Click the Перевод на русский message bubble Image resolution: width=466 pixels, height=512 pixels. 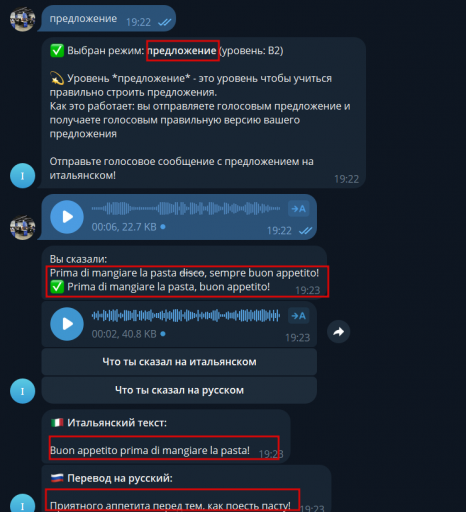186,489
